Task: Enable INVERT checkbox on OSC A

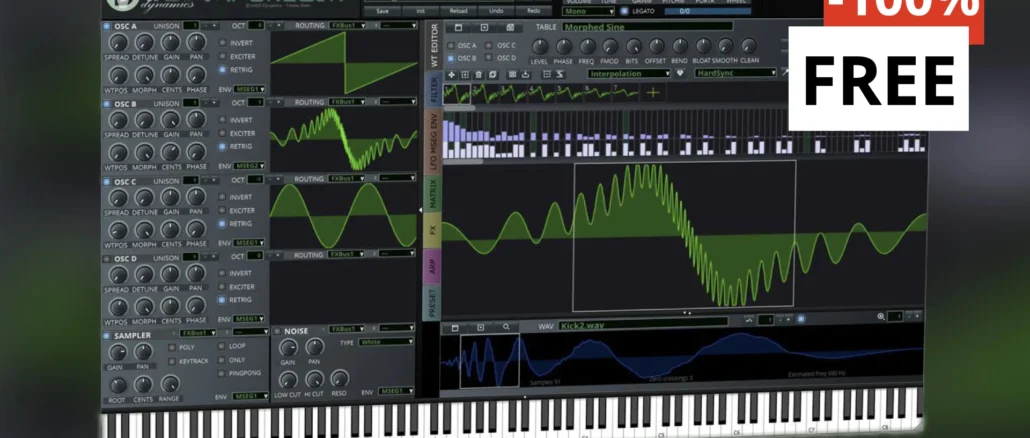Action: 222,43
